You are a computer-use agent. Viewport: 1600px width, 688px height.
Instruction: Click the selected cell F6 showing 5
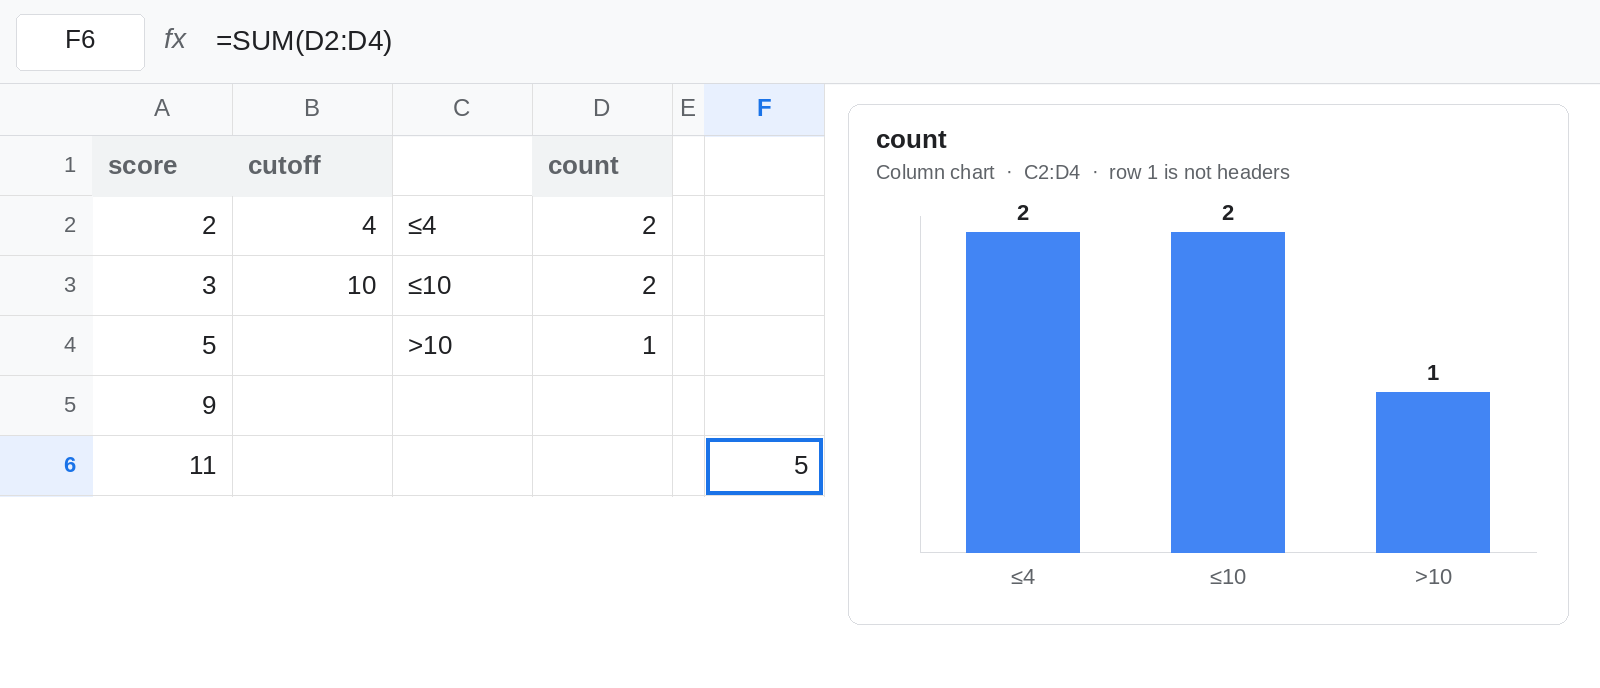(764, 466)
